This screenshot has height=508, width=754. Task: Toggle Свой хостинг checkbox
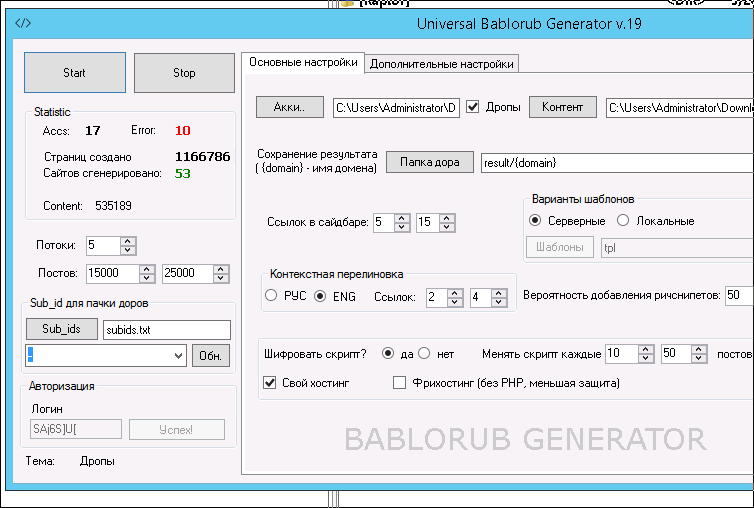pyautogui.click(x=270, y=383)
